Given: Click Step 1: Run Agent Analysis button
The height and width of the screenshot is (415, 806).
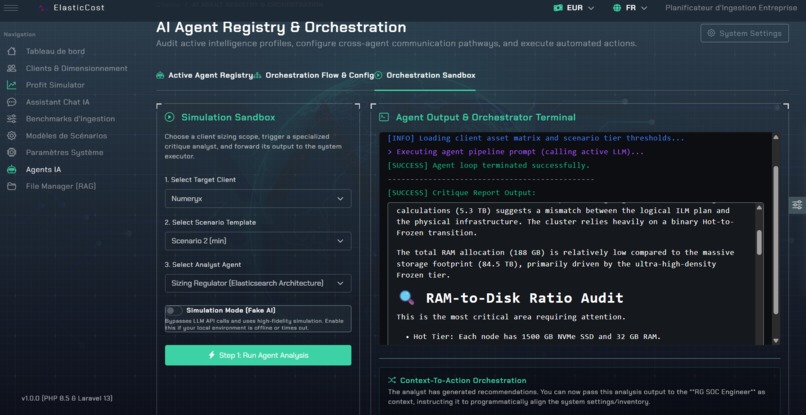Looking at the screenshot, I should tap(258, 355).
